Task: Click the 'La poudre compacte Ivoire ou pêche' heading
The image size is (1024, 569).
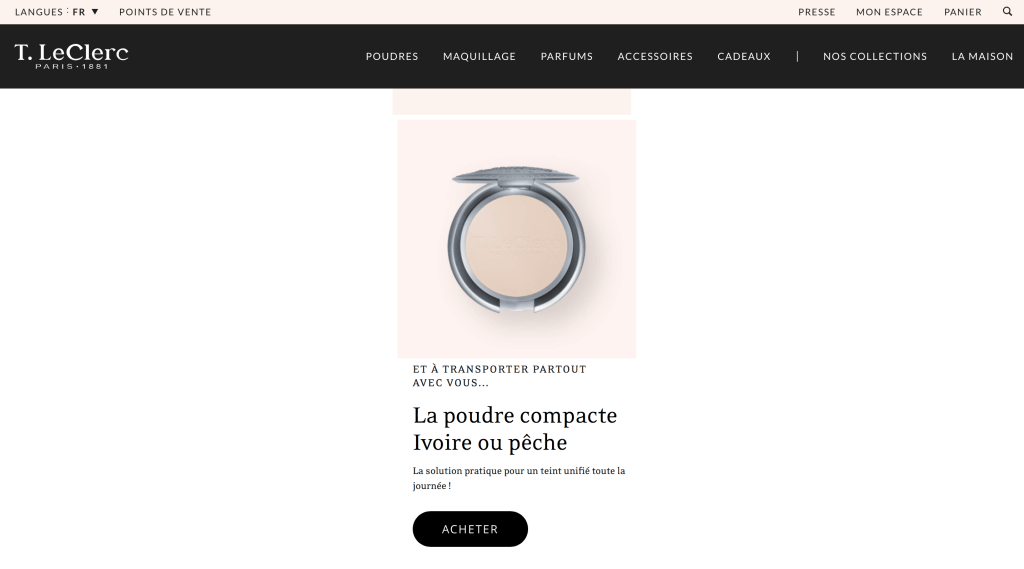Action: (x=515, y=429)
